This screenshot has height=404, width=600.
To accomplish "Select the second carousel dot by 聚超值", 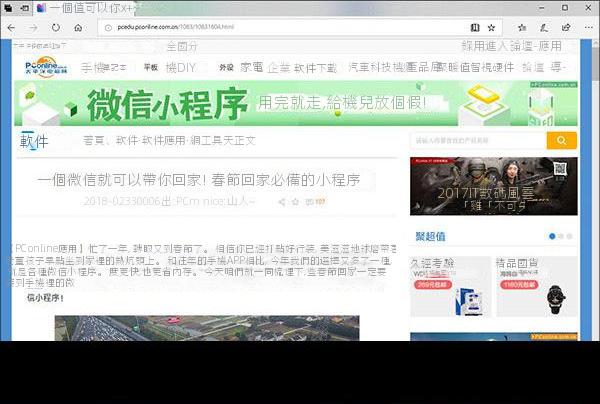I will pyautogui.click(x=561, y=236).
